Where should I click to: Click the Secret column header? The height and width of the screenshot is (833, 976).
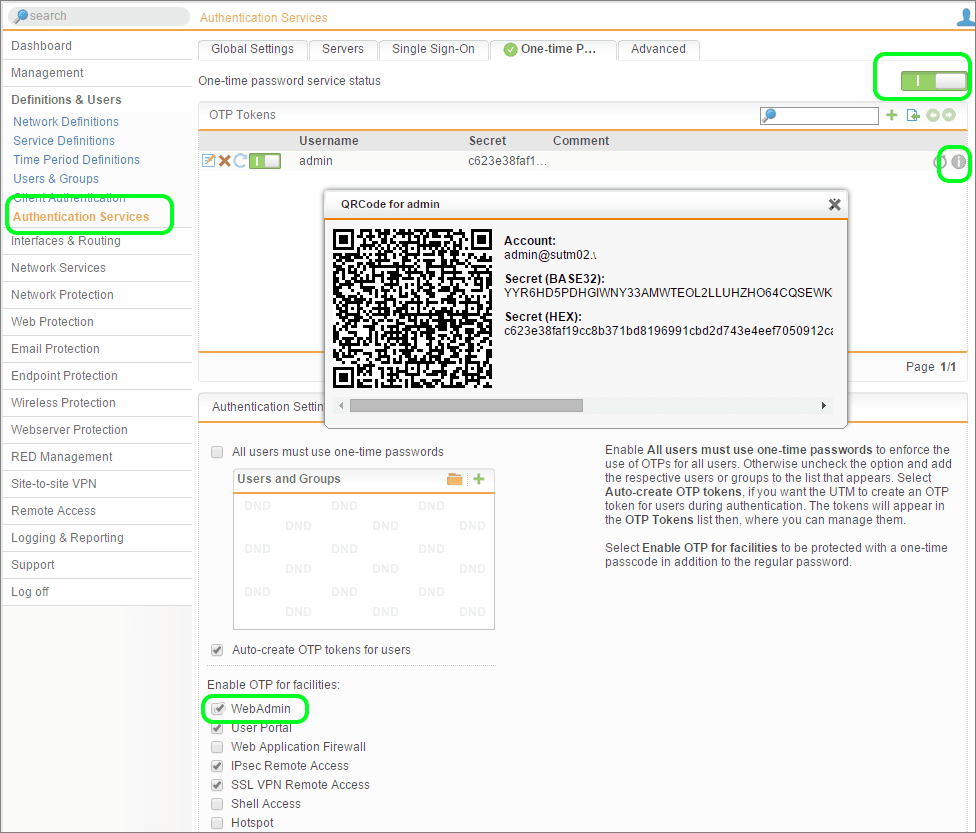click(487, 141)
